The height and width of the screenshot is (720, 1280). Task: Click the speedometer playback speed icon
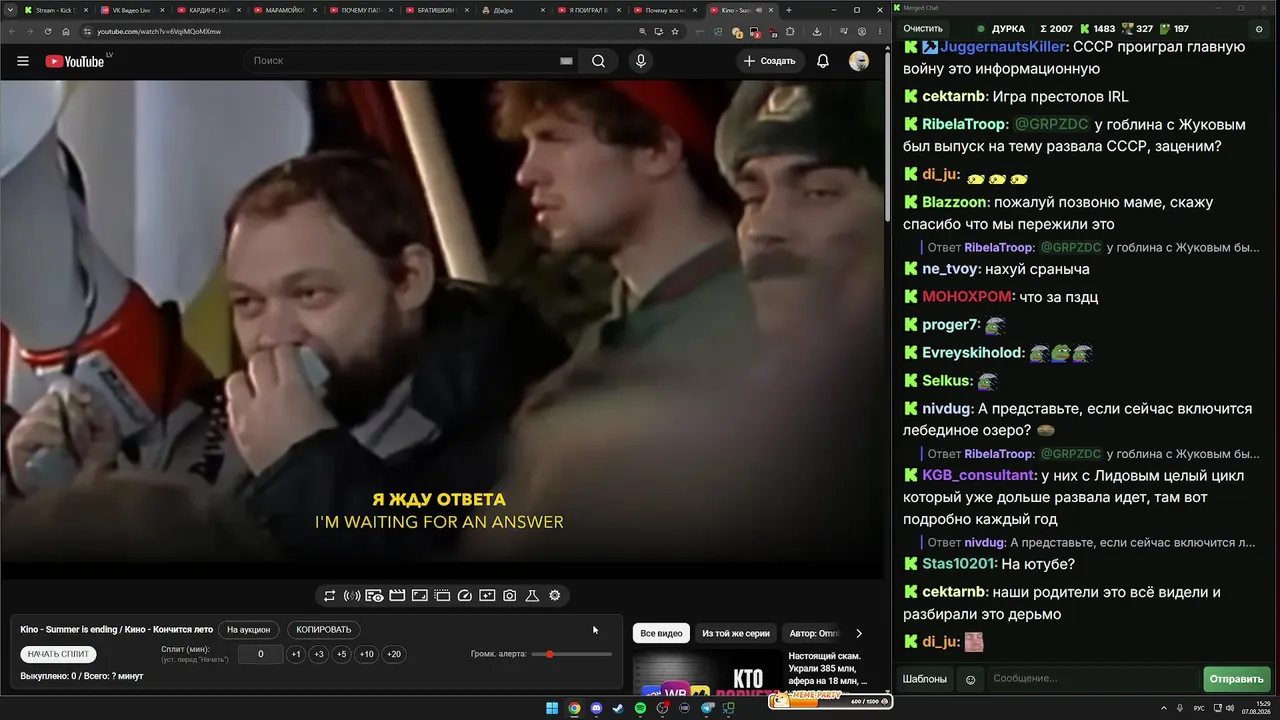click(465, 596)
